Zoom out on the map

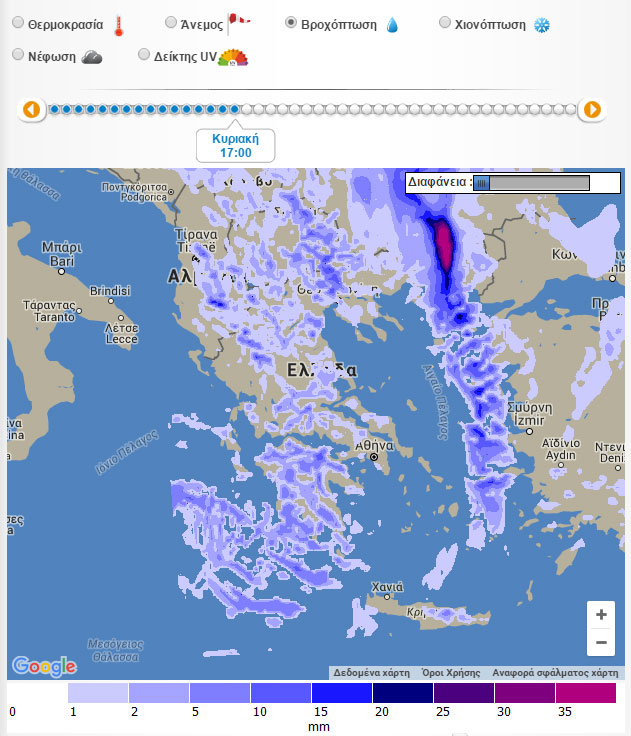pos(601,642)
